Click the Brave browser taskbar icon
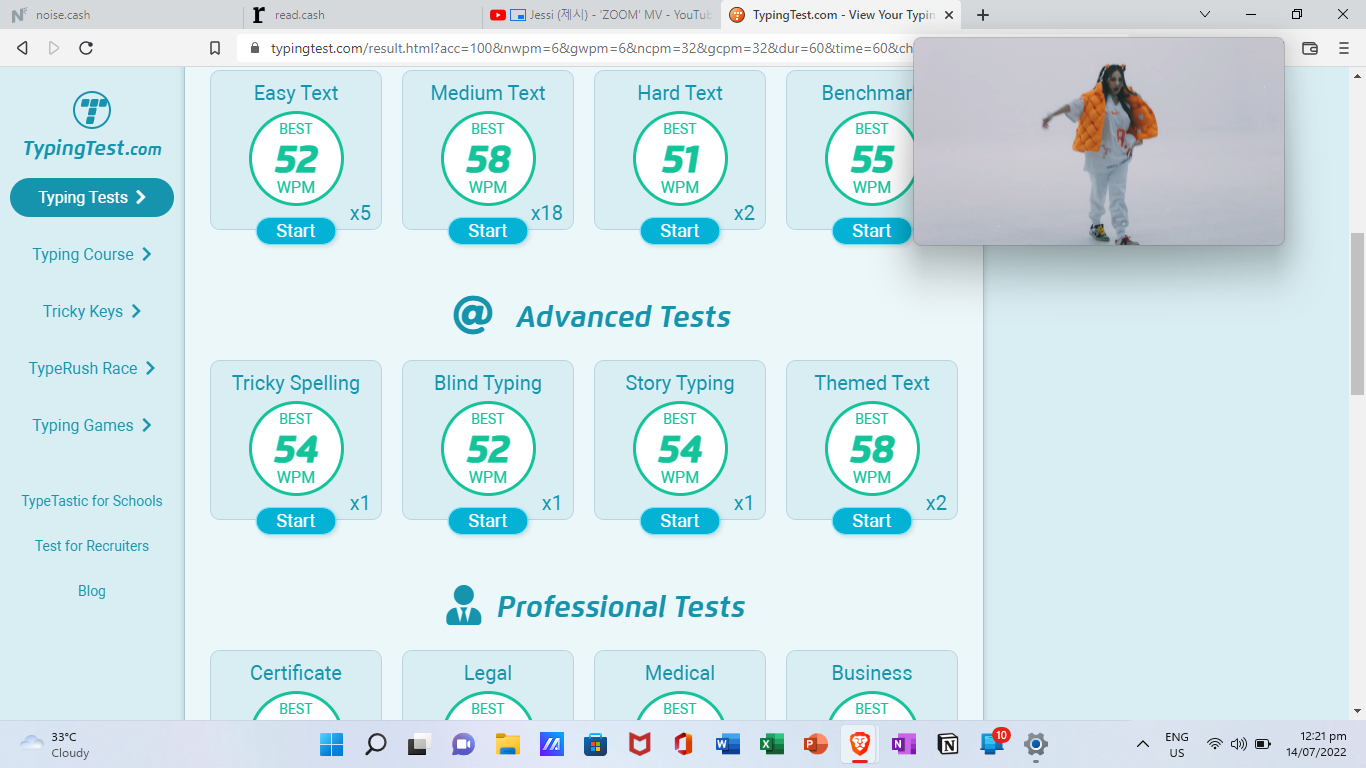 coord(859,744)
